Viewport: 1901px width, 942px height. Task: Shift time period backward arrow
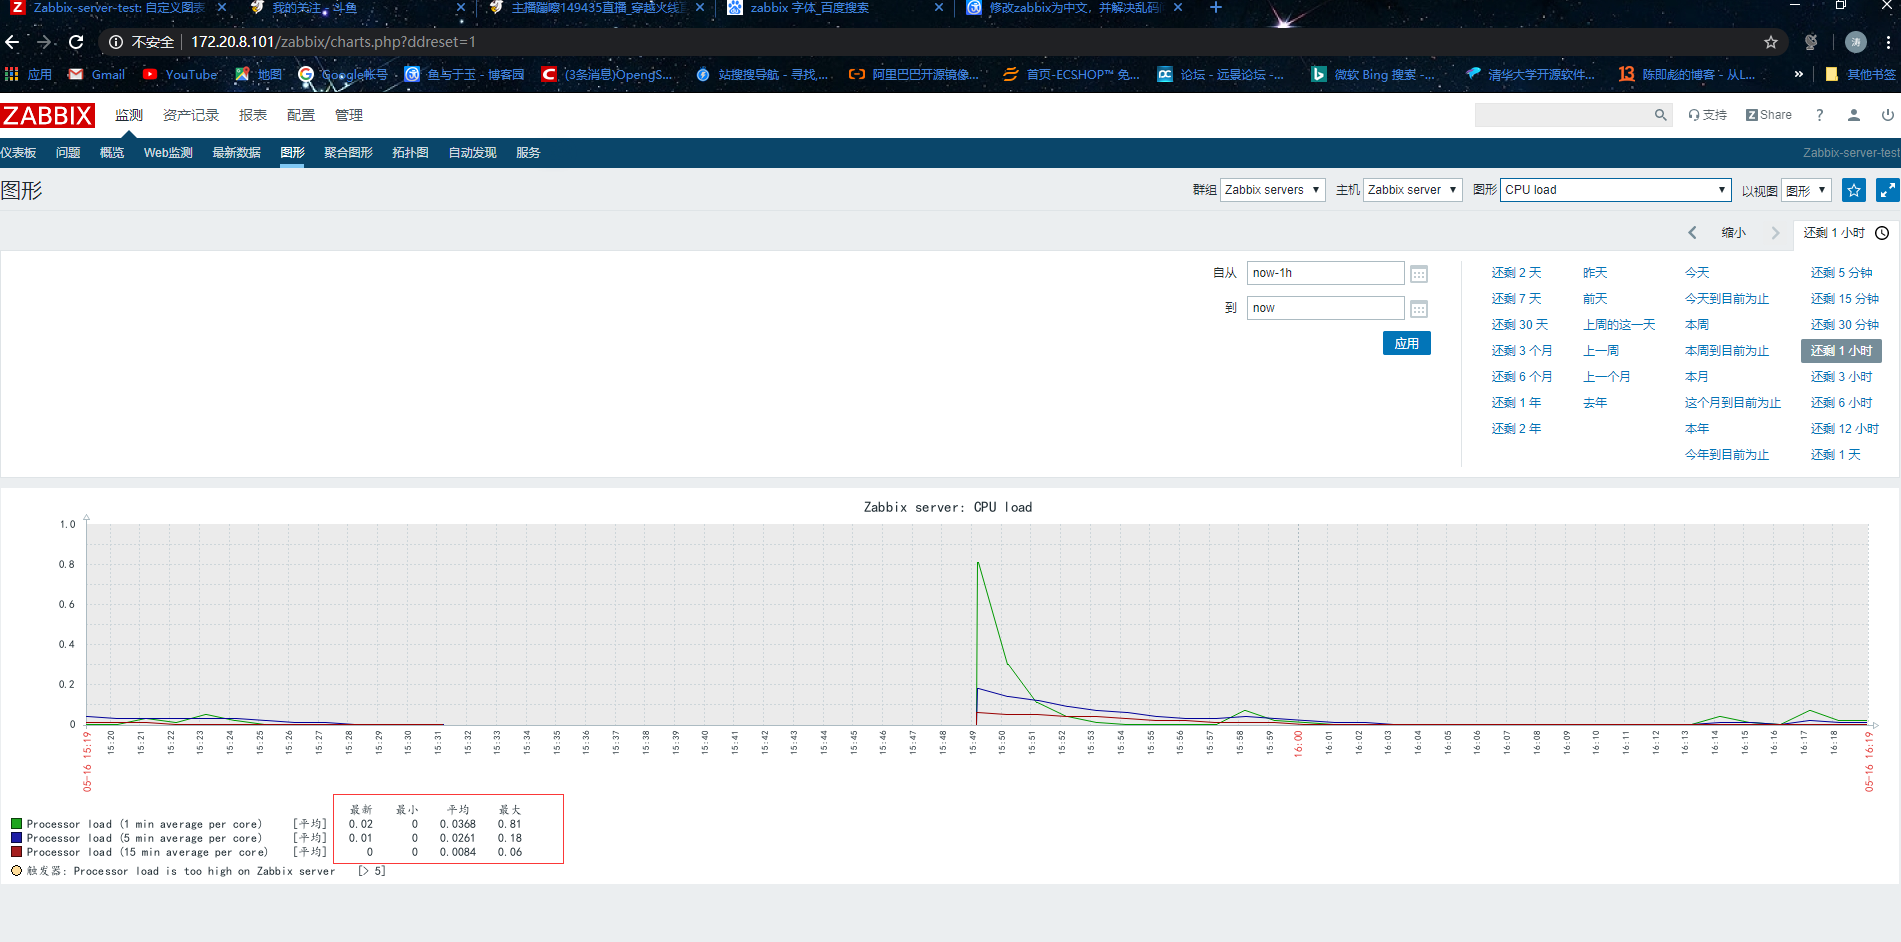[x=1692, y=233]
